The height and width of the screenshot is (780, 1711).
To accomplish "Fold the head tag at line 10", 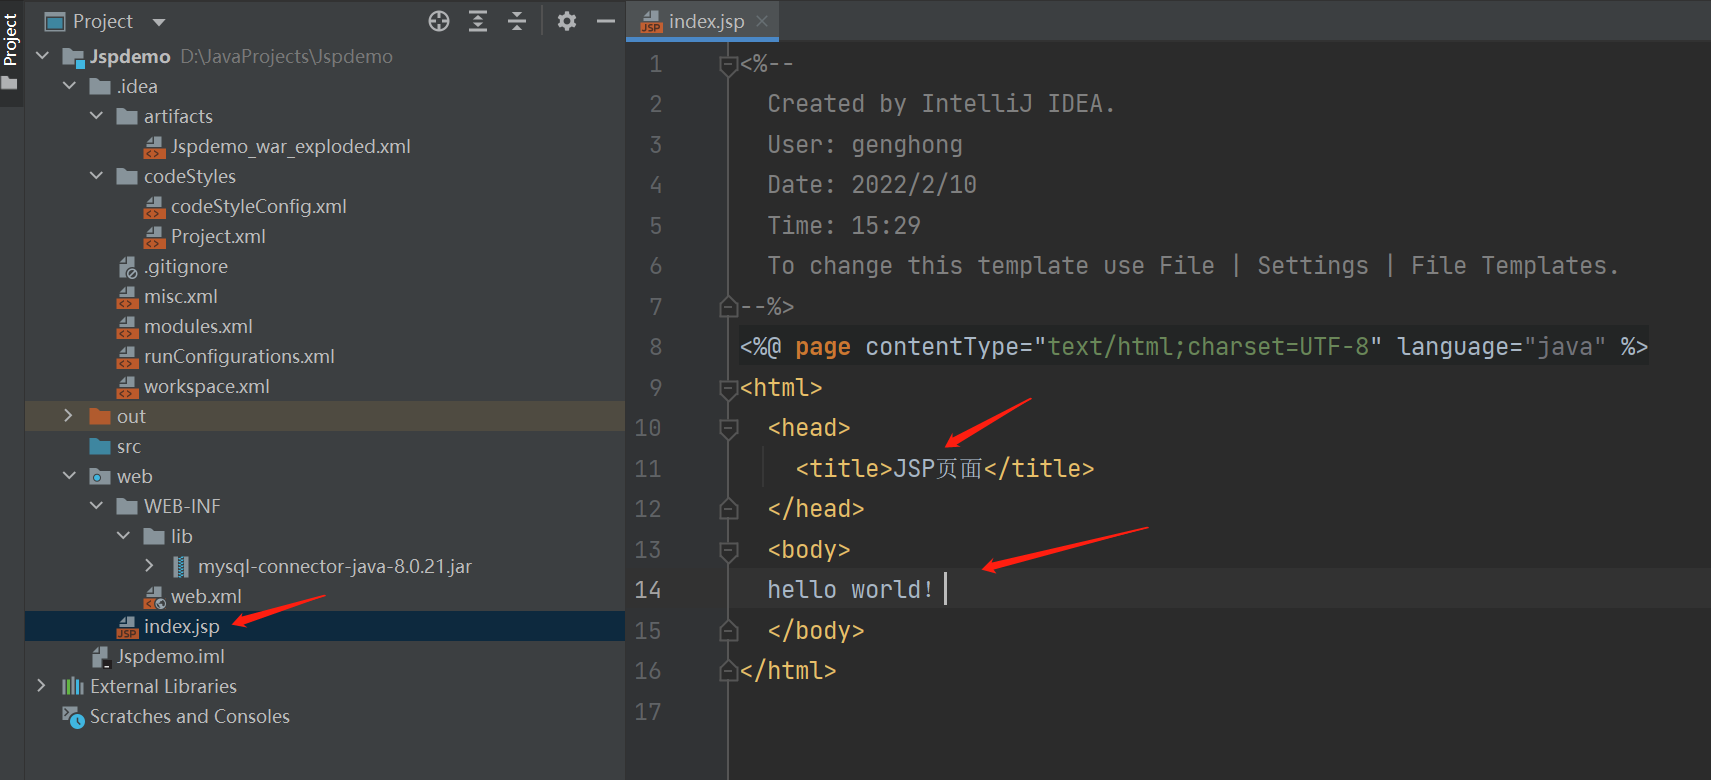I will (729, 428).
